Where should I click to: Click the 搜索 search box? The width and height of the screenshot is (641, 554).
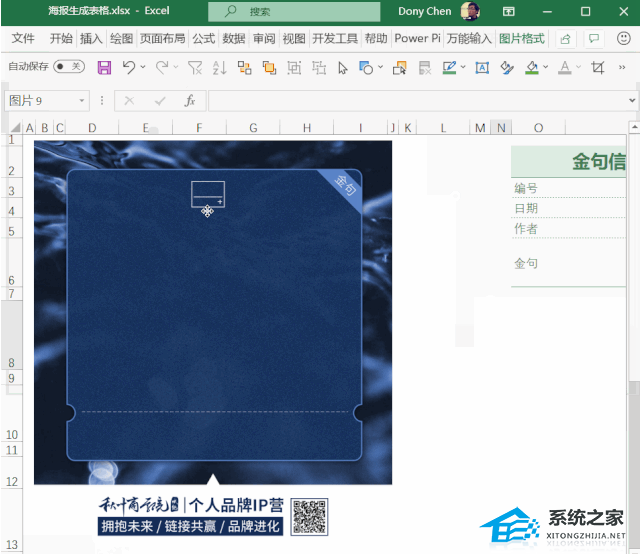coord(294,11)
